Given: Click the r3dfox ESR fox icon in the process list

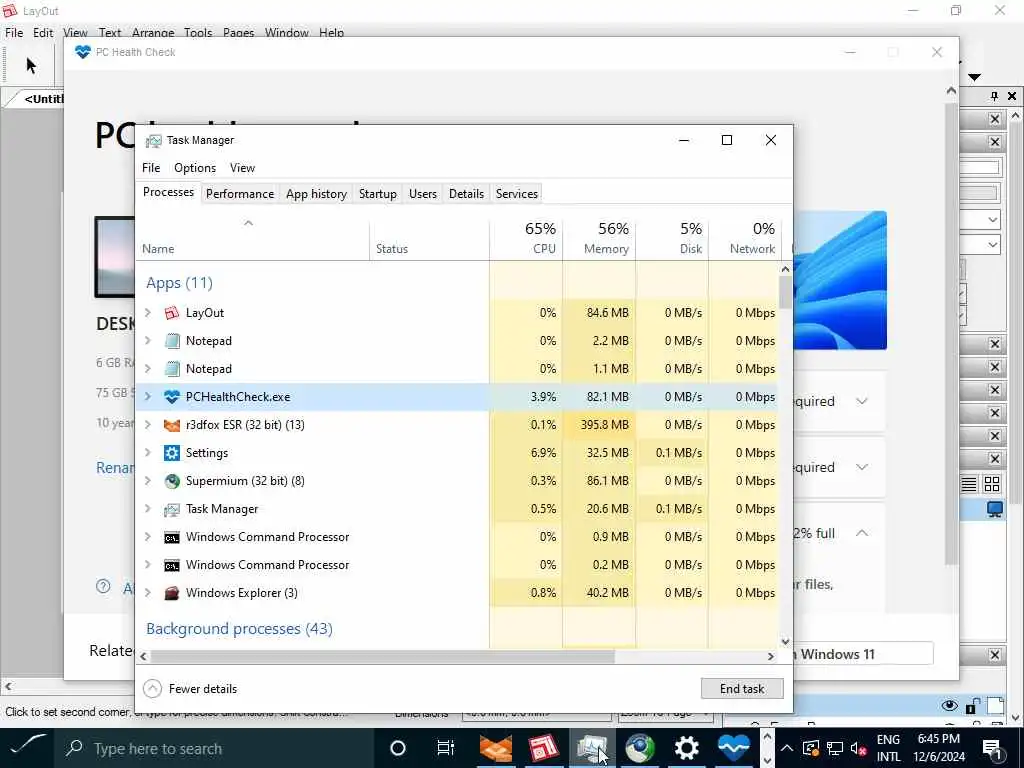Looking at the screenshot, I should (172, 425).
